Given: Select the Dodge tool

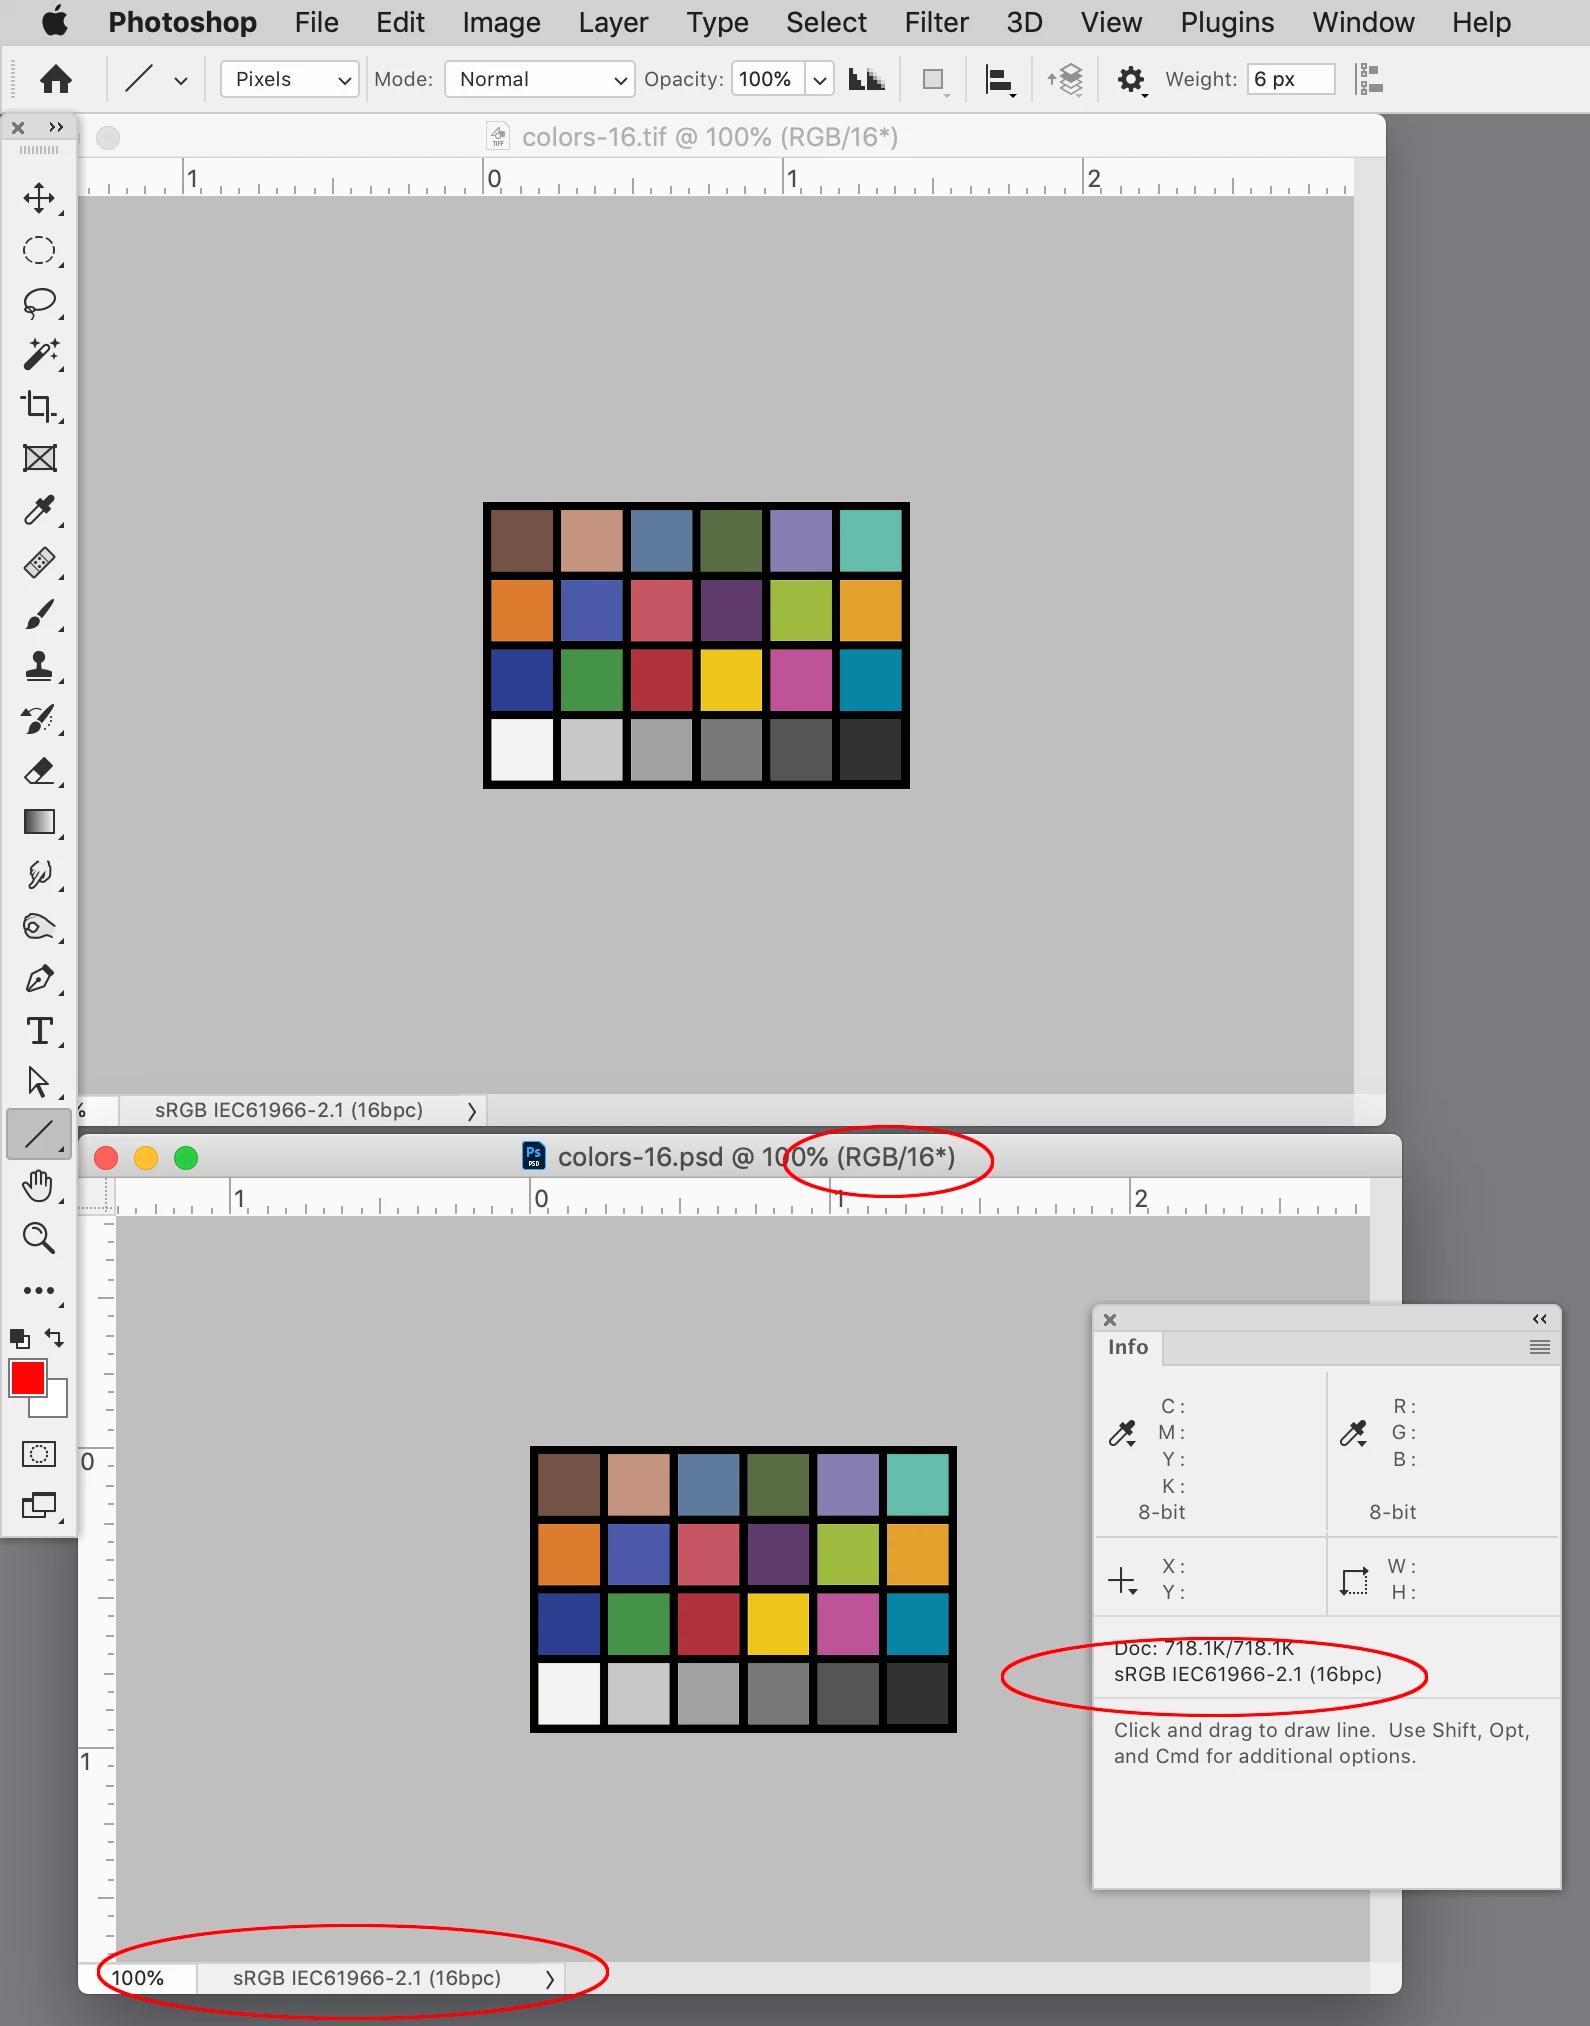Looking at the screenshot, I should 39,926.
